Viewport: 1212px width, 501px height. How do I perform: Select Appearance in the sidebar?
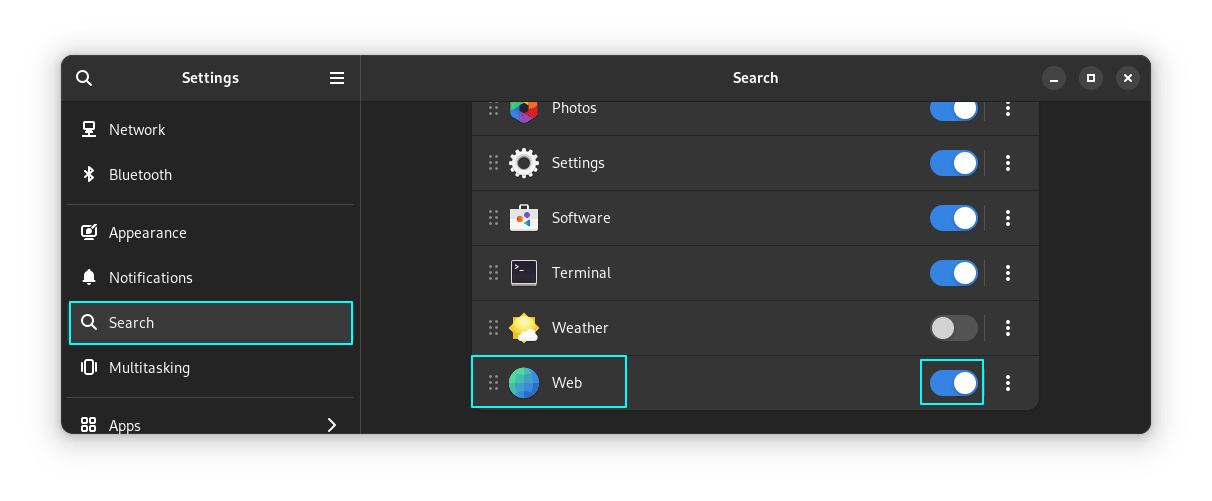147,233
